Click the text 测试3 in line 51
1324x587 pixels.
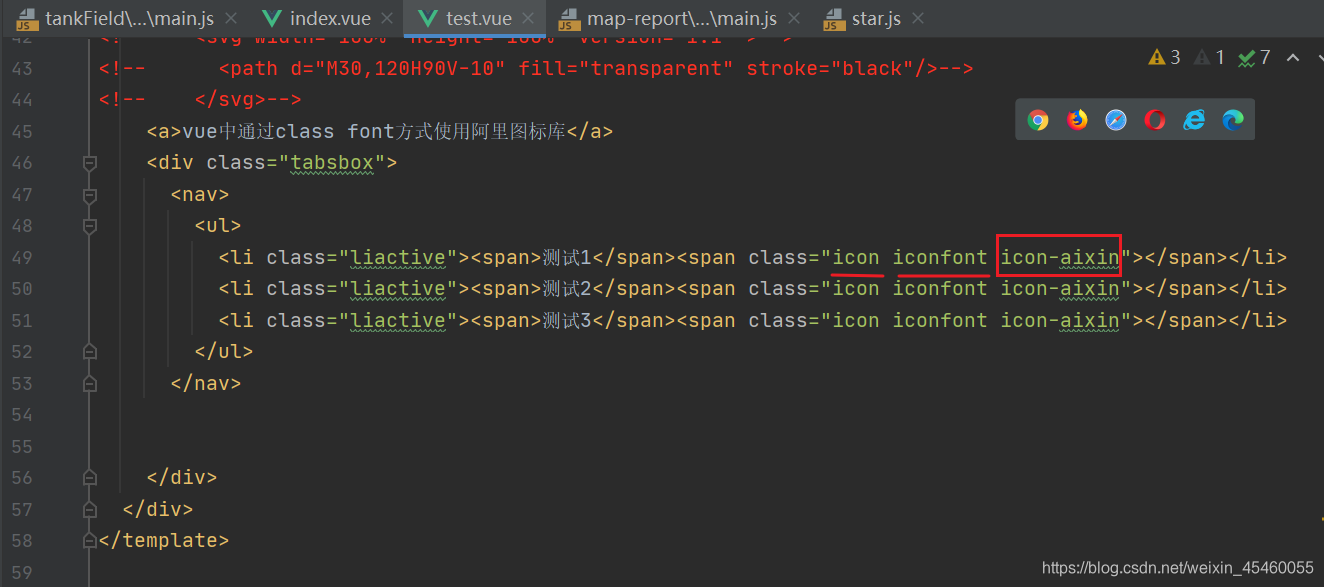(568, 321)
